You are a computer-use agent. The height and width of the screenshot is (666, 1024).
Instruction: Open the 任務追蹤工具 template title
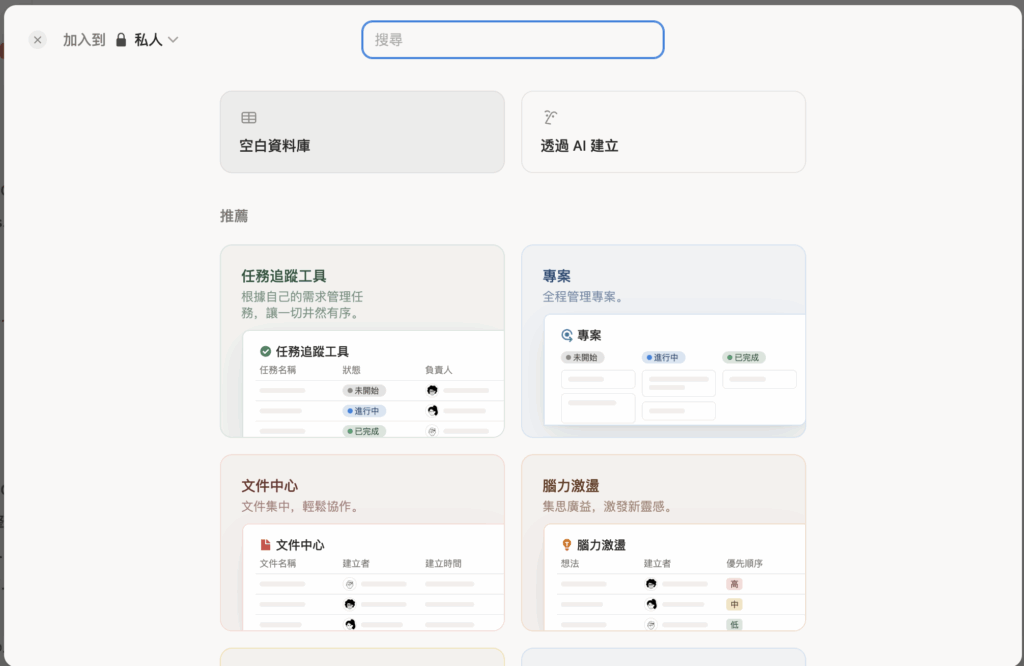click(x=284, y=275)
